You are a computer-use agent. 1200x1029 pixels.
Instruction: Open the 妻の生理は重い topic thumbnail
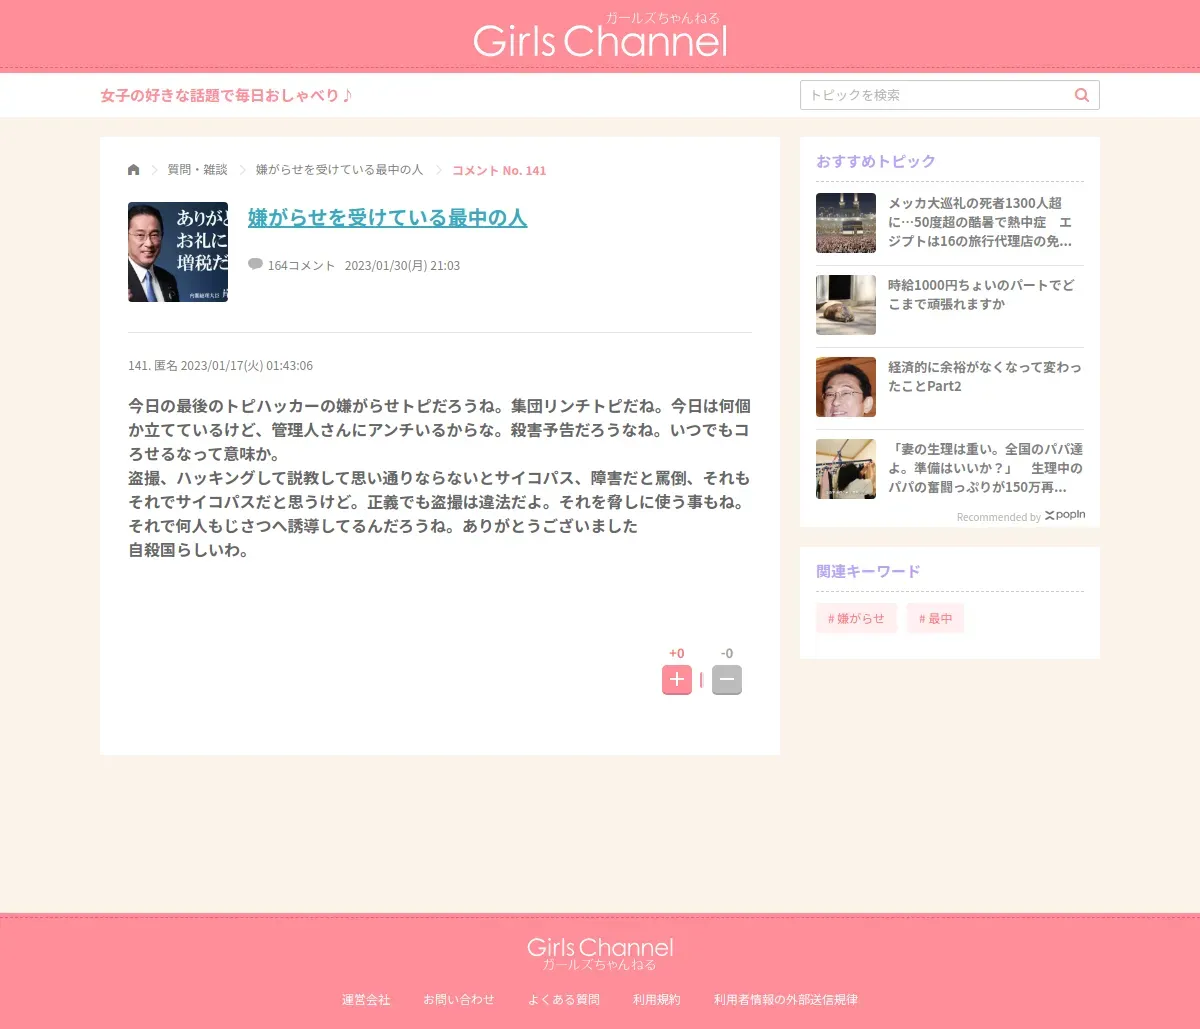tap(846, 469)
